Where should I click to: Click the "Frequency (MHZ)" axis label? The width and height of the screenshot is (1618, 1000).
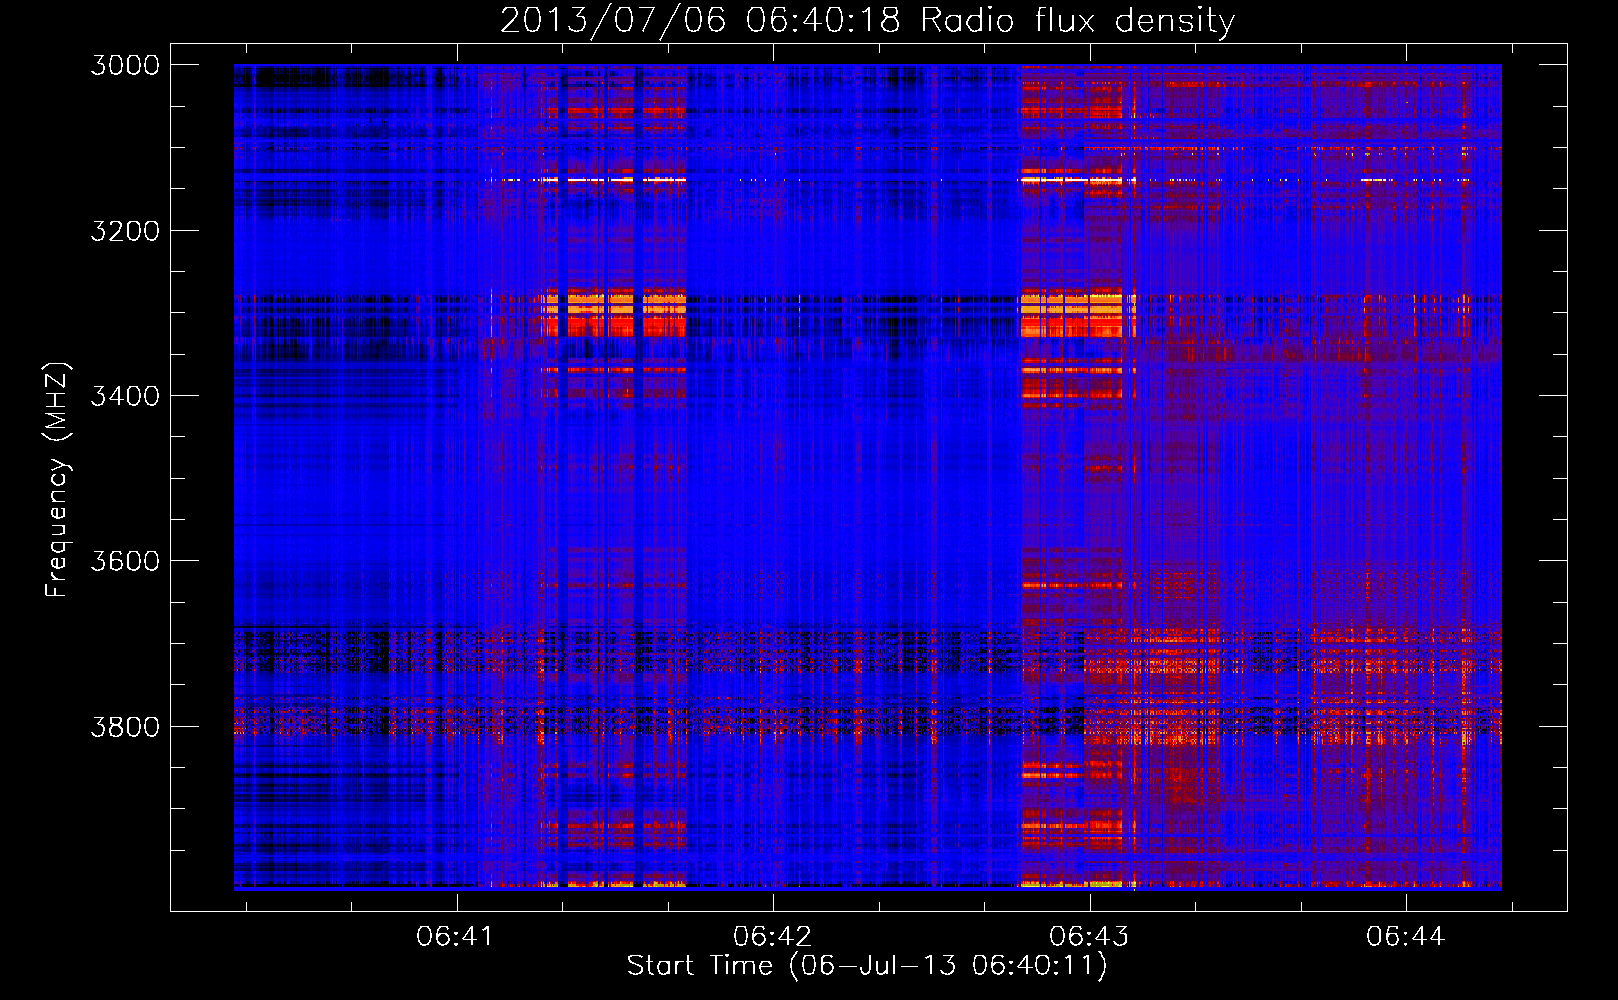[x=57, y=480]
